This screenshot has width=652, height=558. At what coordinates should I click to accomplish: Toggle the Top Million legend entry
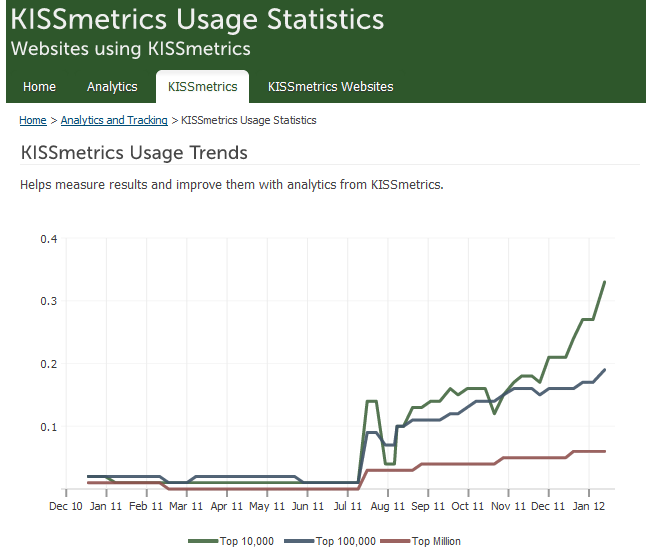click(420, 541)
